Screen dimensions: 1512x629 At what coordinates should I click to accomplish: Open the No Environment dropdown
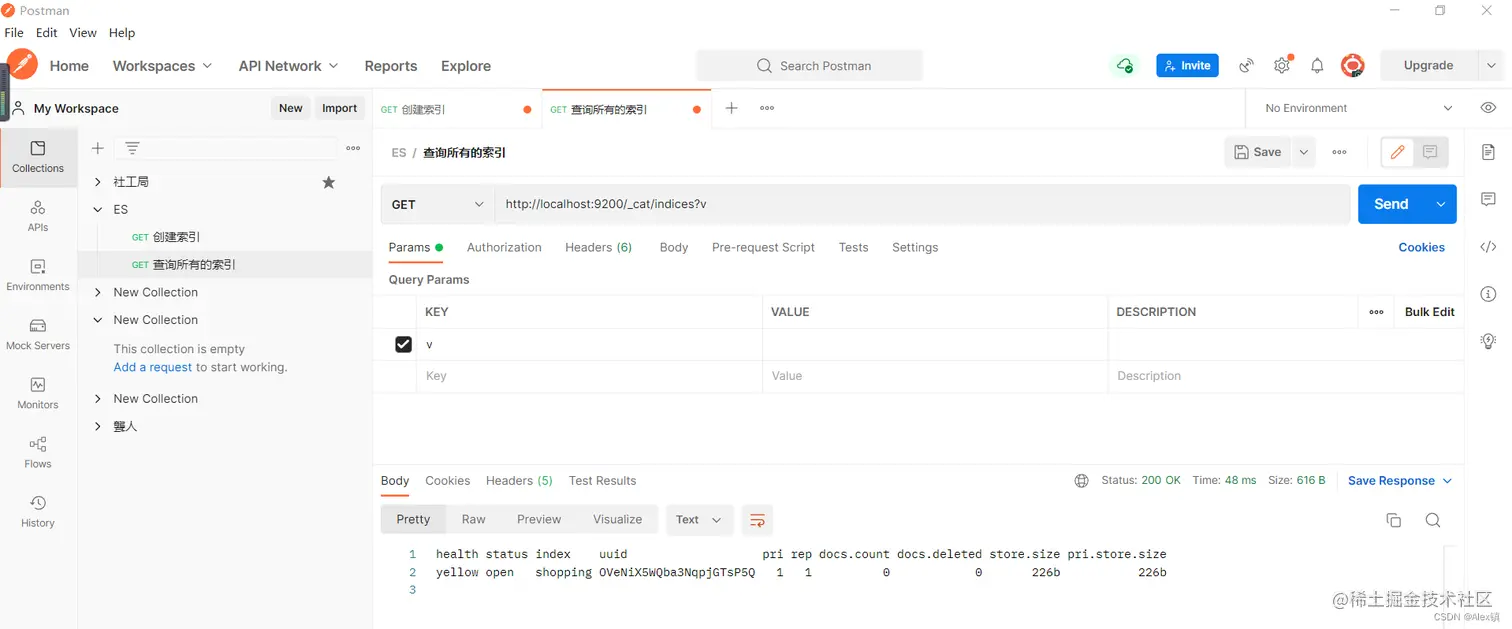click(x=1357, y=108)
